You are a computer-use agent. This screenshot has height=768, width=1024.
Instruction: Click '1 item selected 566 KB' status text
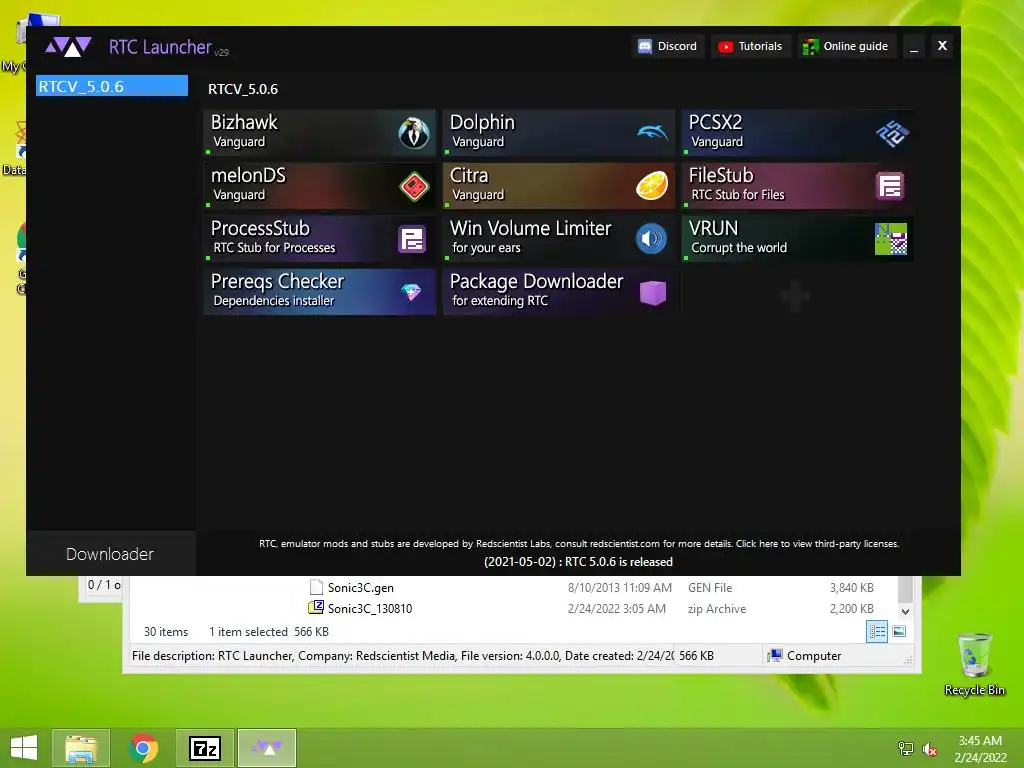[x=268, y=632]
